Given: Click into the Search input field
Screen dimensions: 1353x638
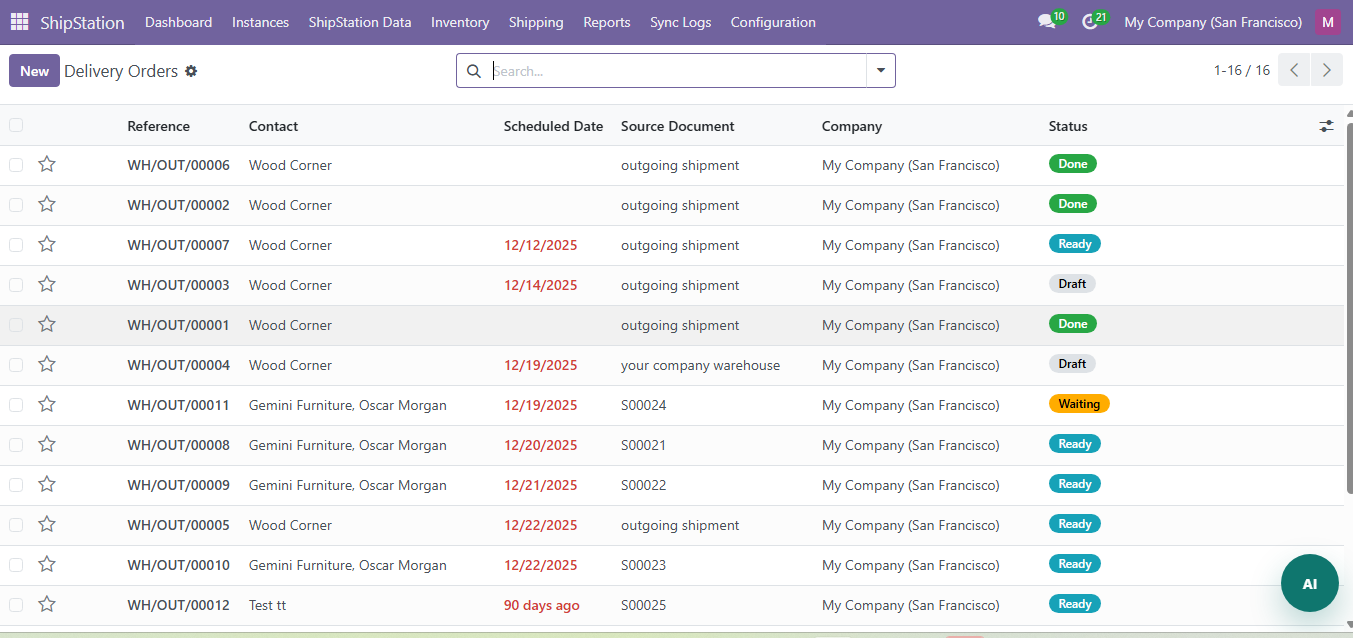Looking at the screenshot, I should coord(675,71).
